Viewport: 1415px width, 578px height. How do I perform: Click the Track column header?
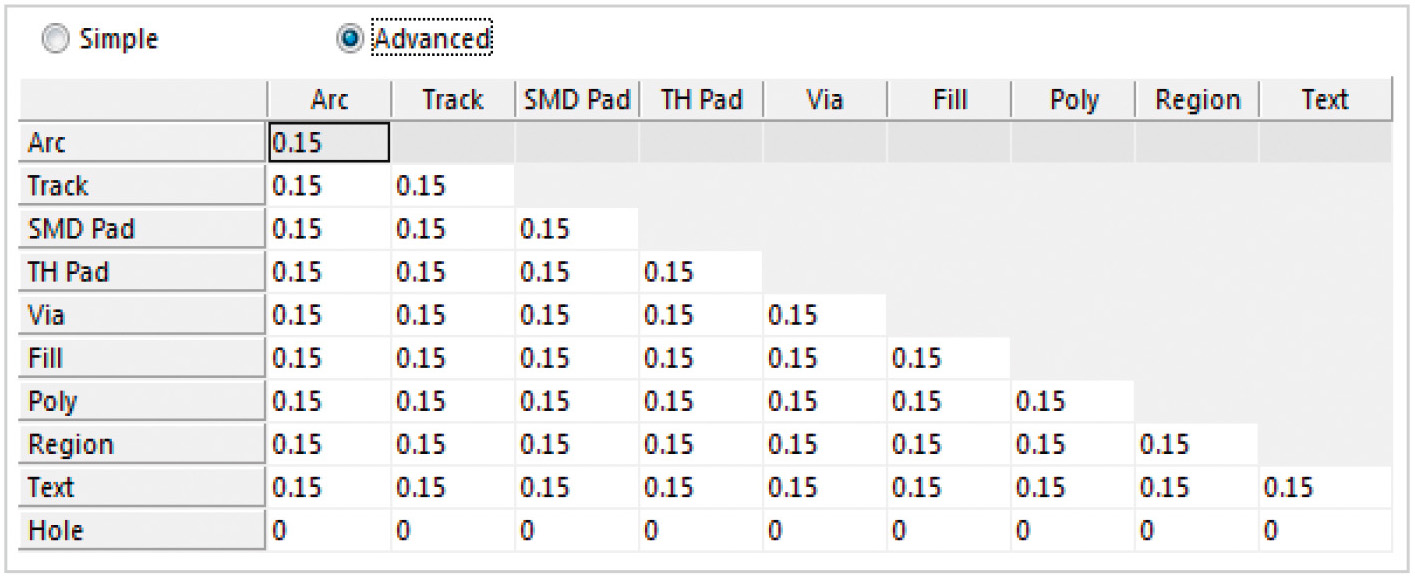click(452, 100)
